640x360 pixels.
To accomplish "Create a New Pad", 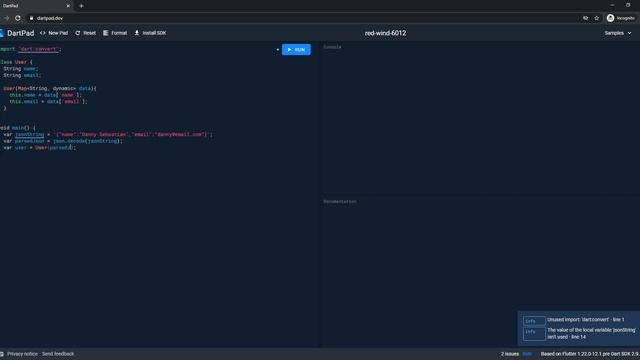I will (54, 33).
